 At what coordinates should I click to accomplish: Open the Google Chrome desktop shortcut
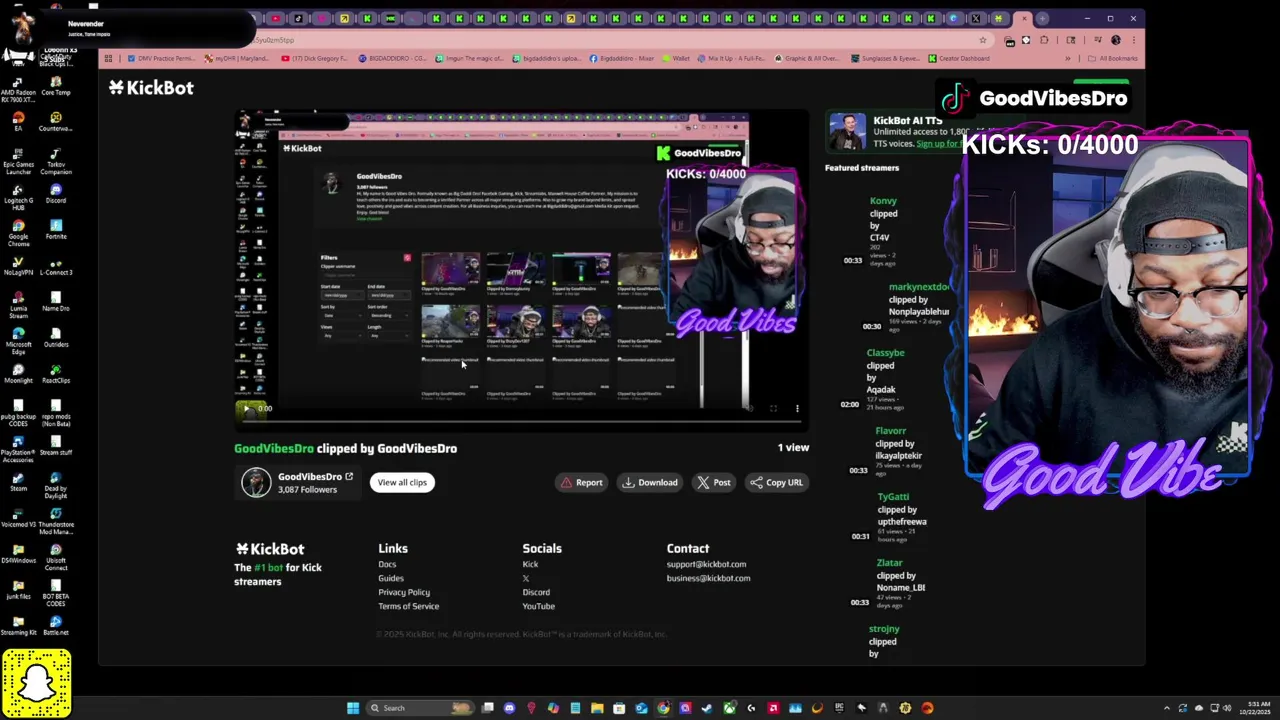(x=18, y=233)
